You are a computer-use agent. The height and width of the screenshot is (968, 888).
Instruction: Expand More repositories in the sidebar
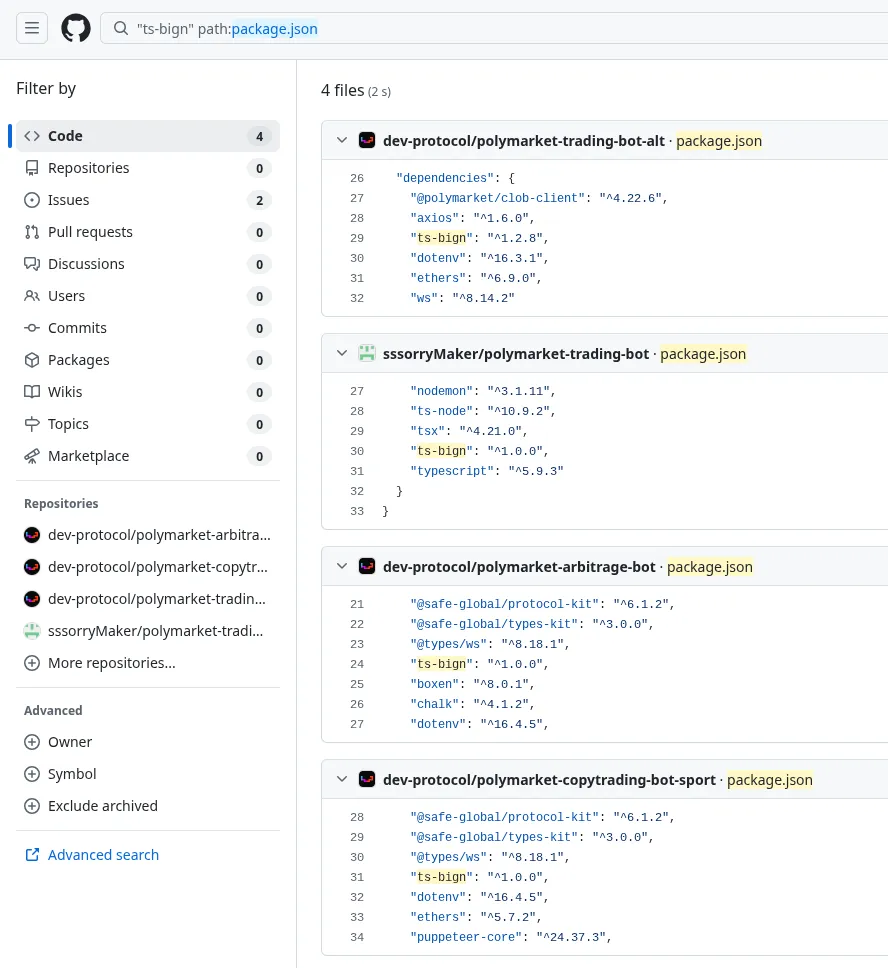(x=111, y=662)
